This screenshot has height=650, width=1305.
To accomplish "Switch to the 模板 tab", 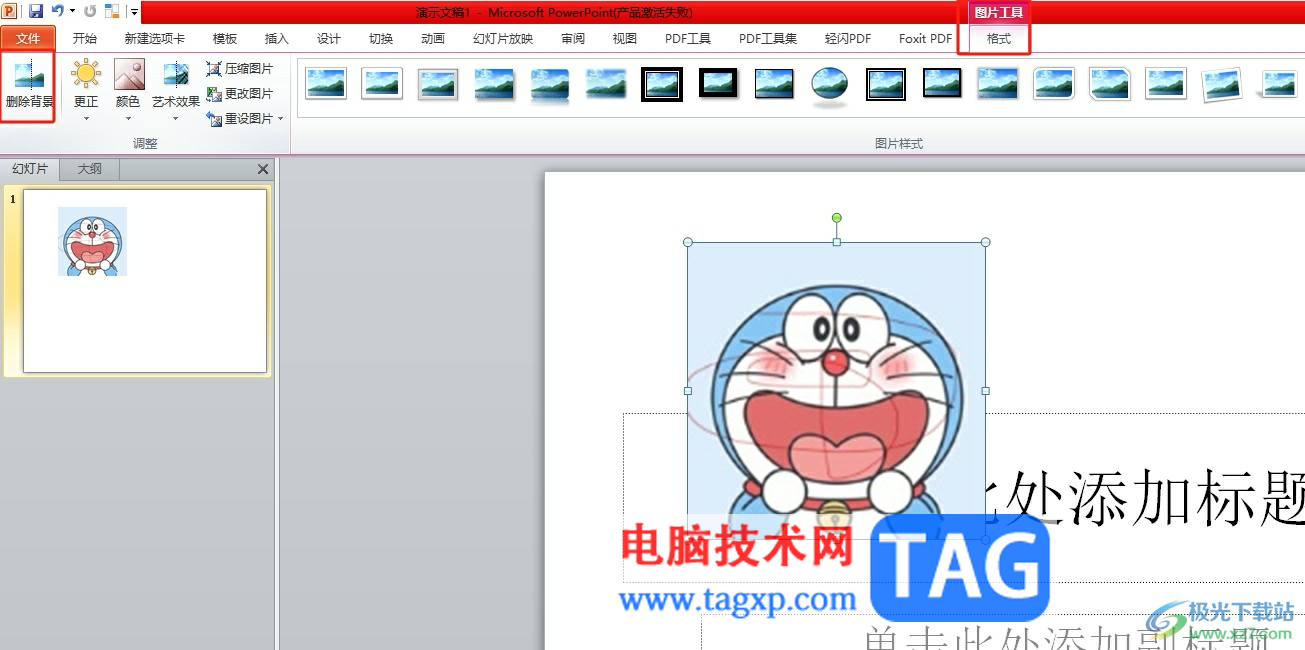I will point(225,39).
